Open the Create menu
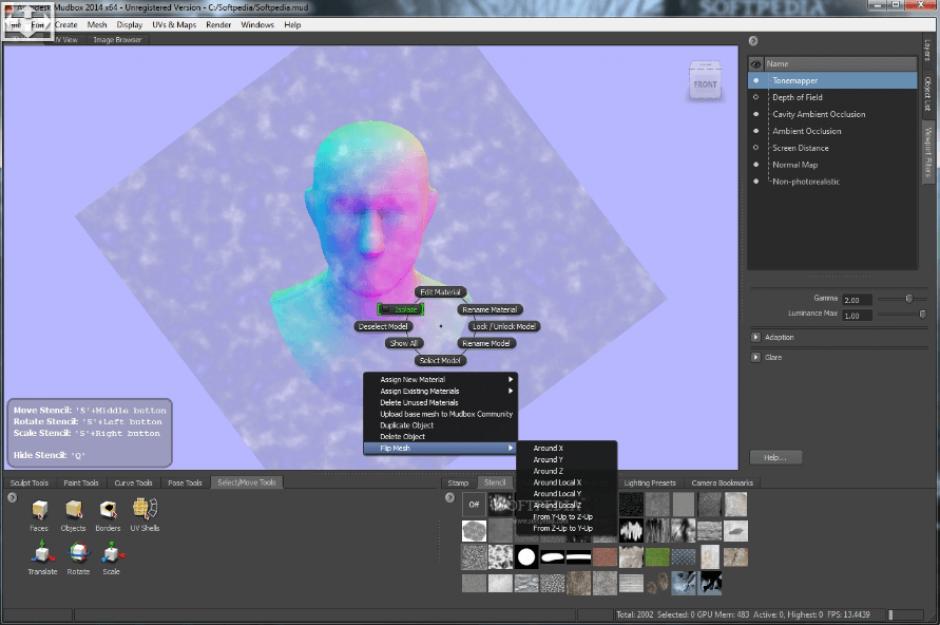 click(66, 25)
